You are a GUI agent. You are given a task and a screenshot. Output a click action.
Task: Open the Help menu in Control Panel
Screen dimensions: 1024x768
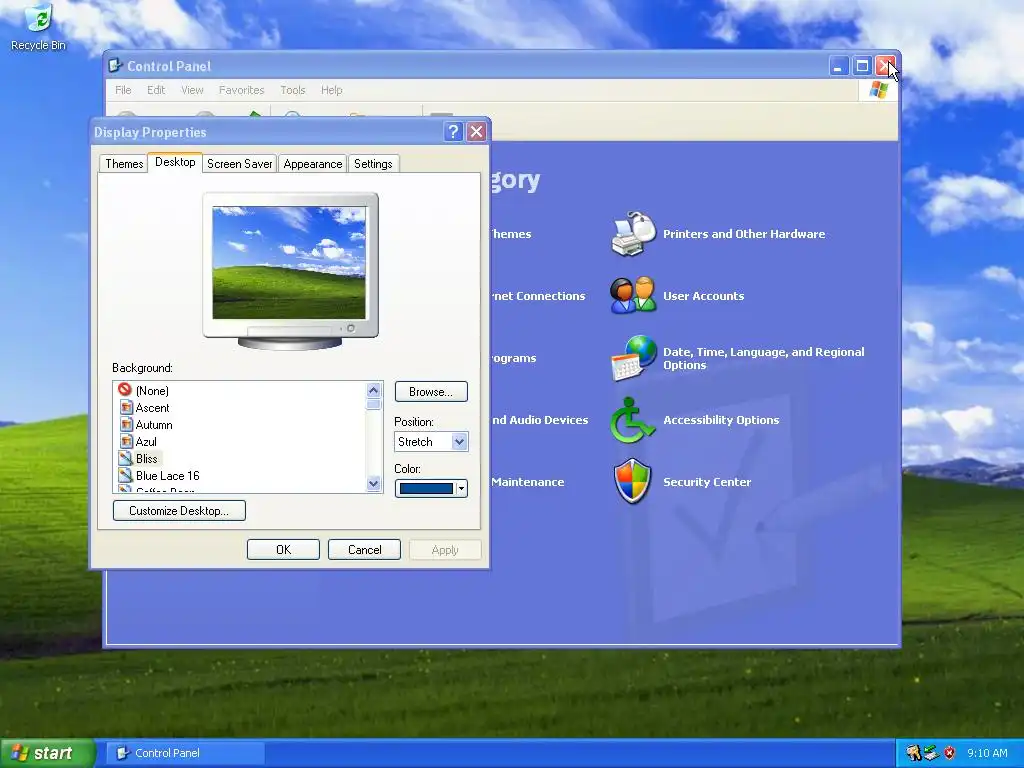[332, 89]
